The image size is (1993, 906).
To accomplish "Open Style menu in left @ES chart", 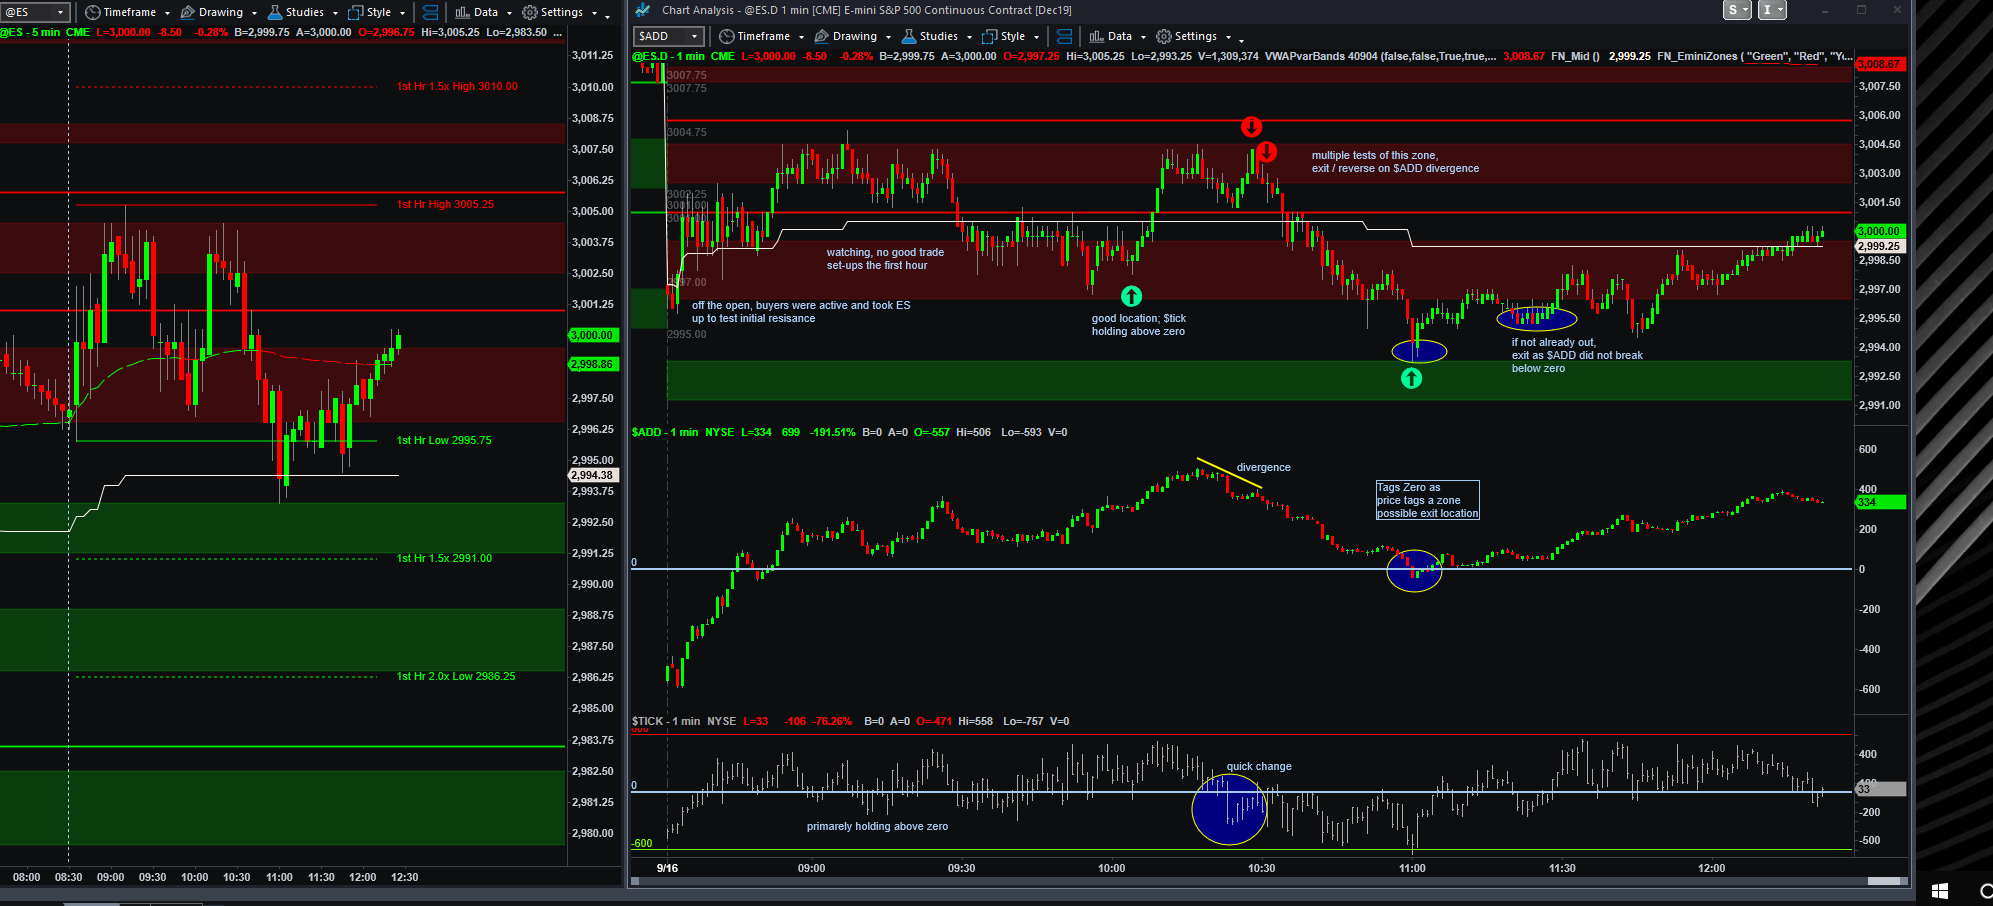I will (377, 12).
